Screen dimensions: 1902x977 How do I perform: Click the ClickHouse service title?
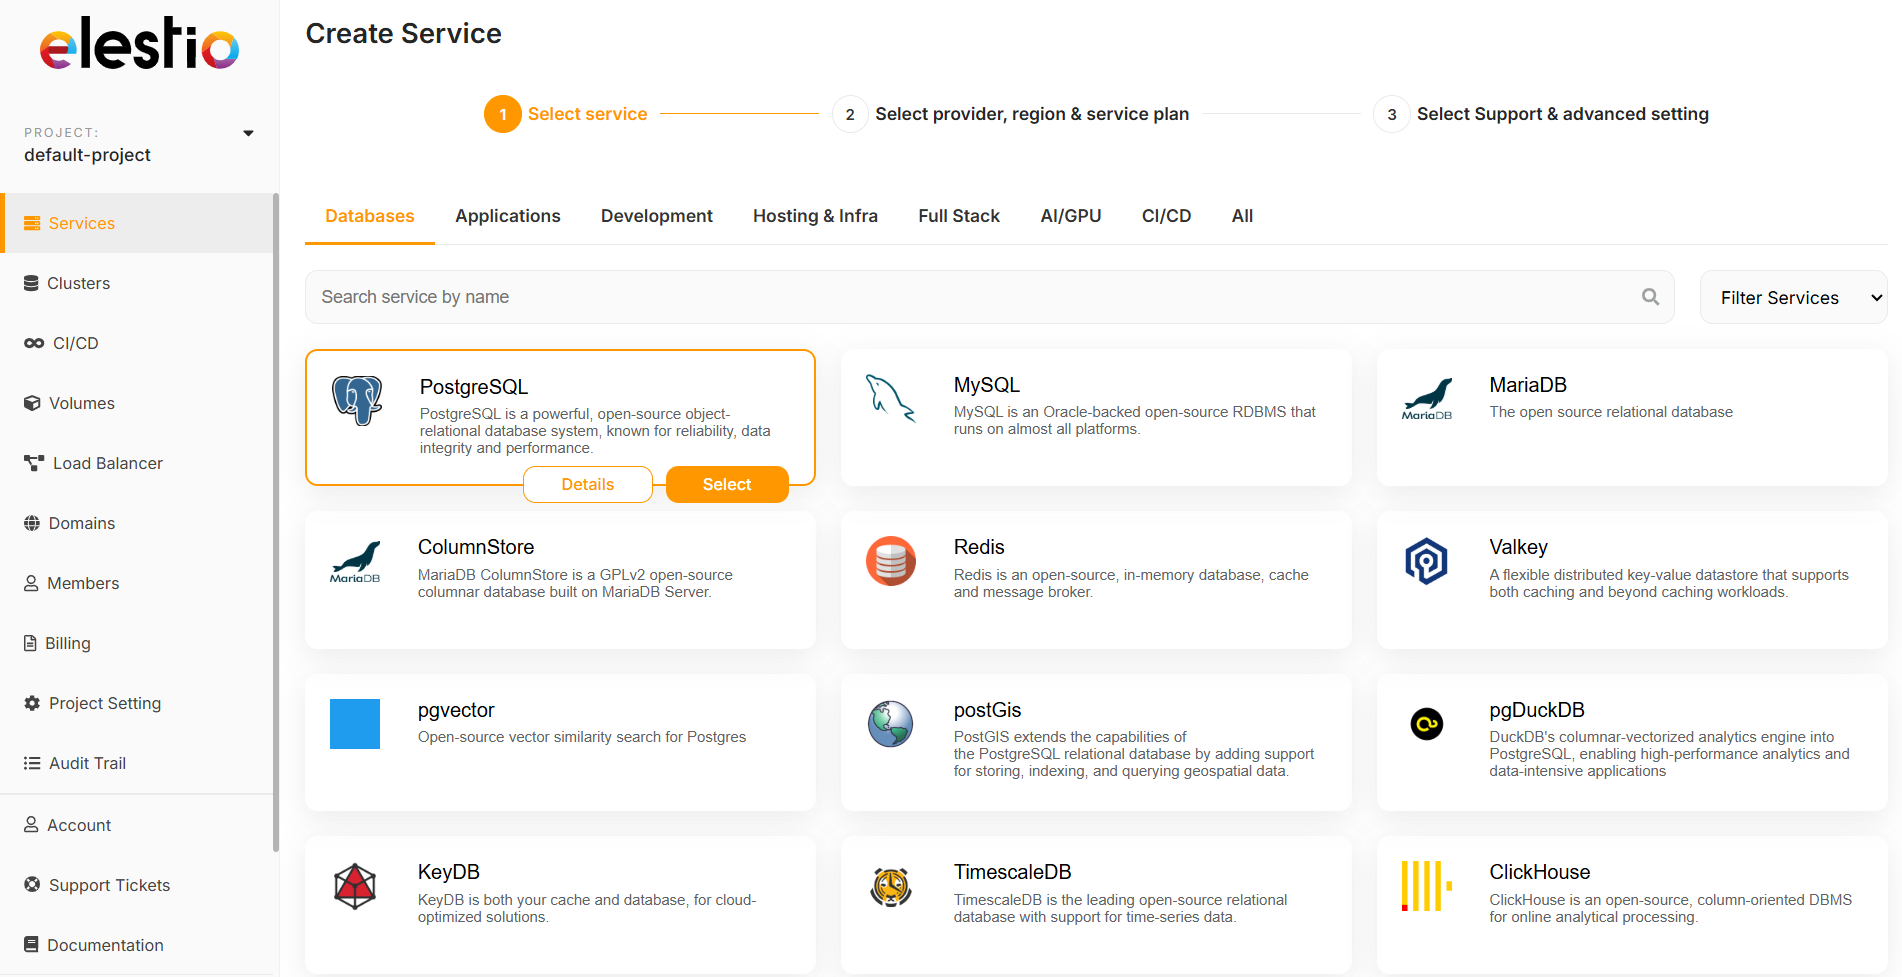pos(1539,872)
